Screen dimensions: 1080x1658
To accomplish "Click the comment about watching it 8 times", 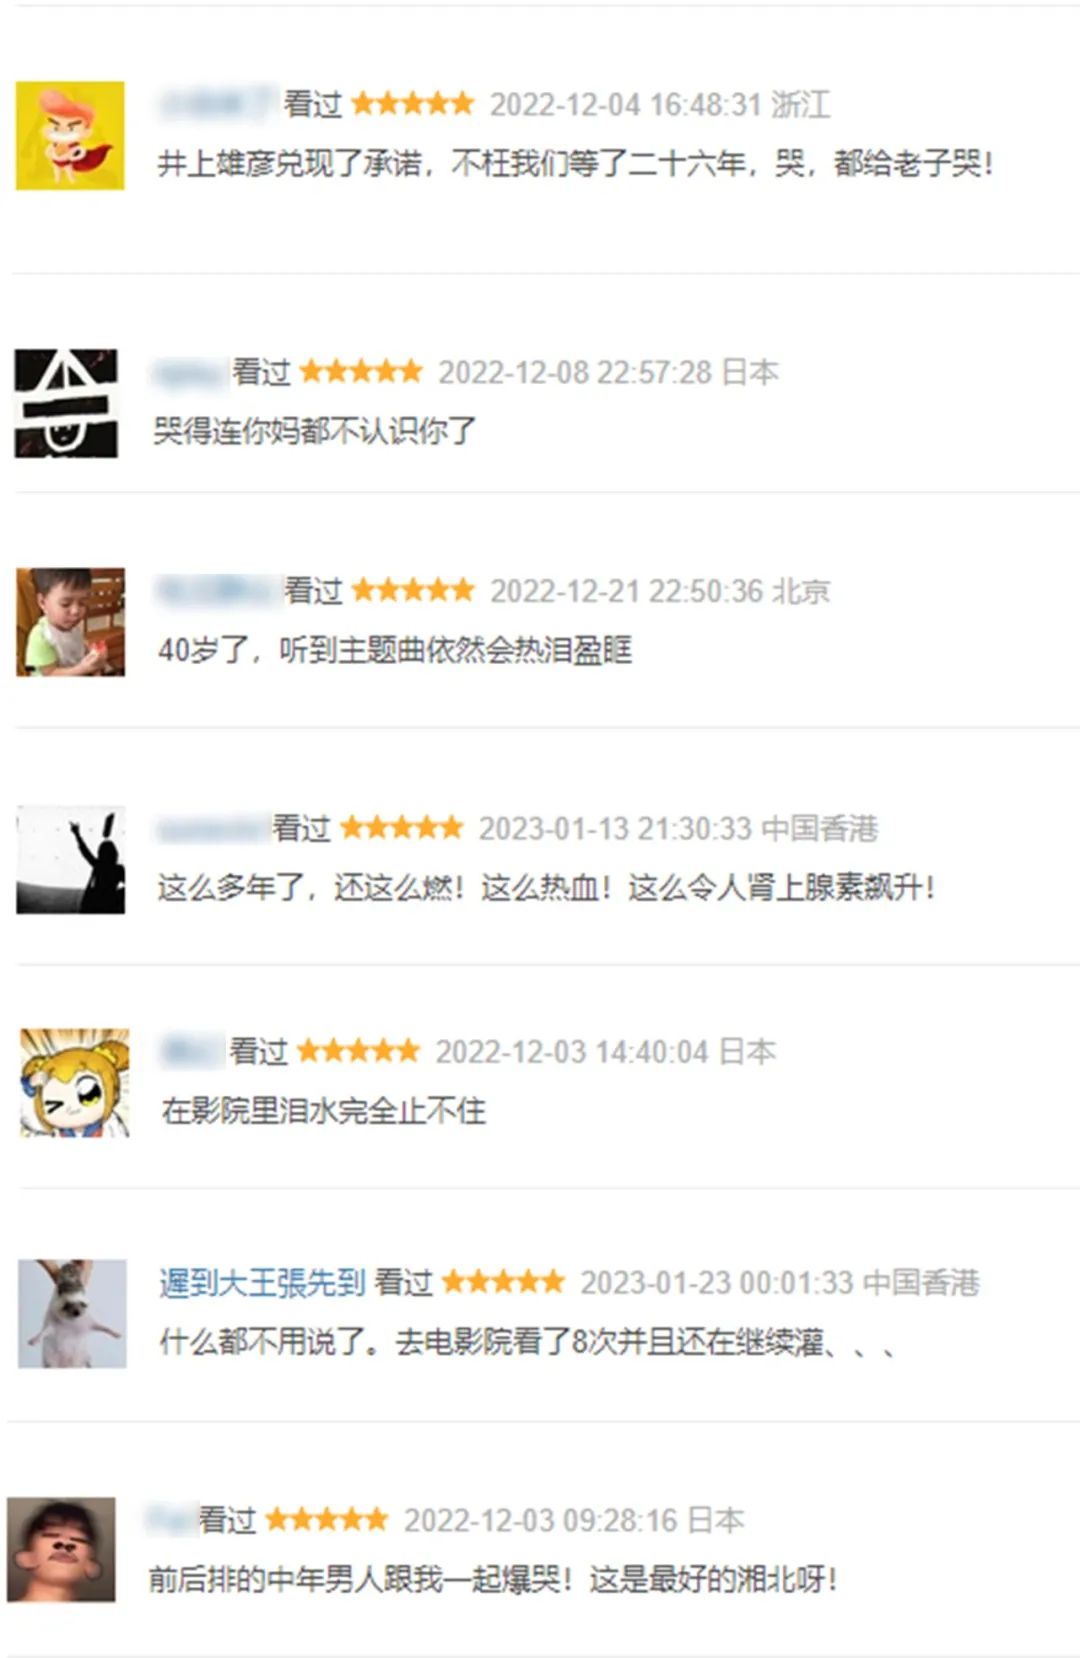I will [526, 1341].
